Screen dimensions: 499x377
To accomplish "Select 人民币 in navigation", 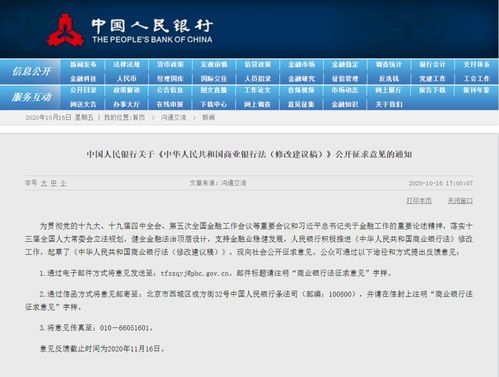I will (x=127, y=79).
